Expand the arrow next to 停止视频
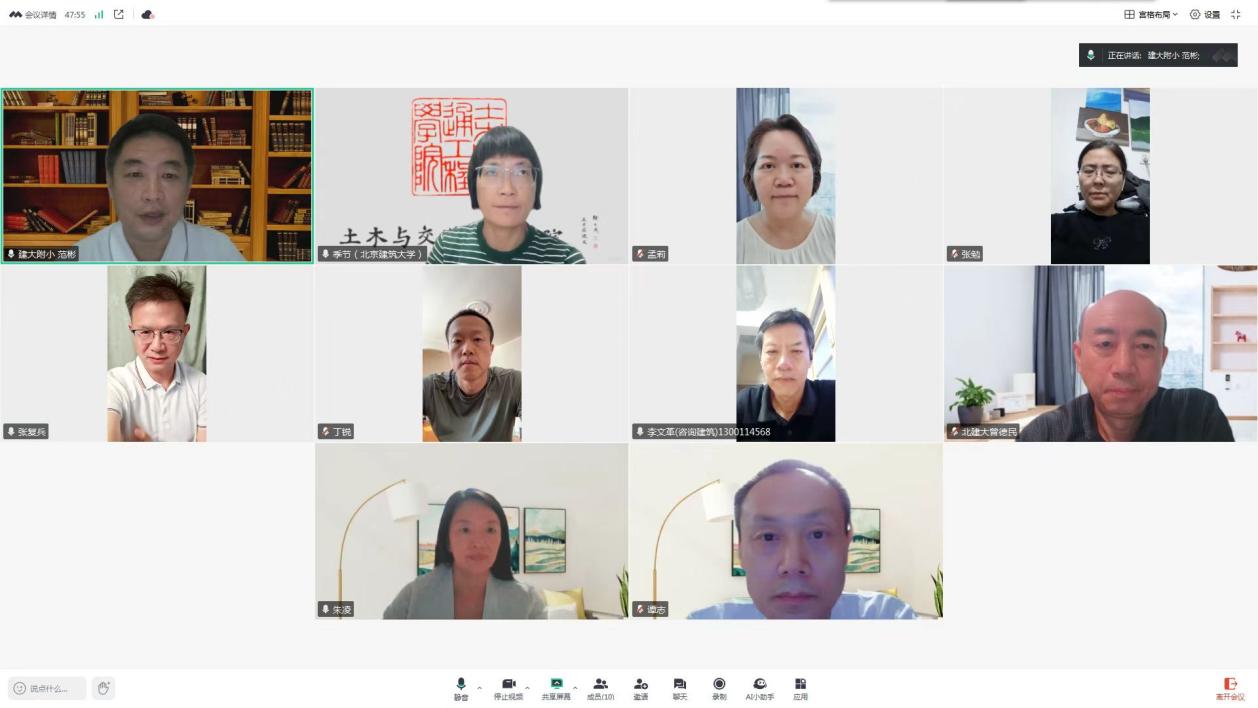The height and width of the screenshot is (708, 1258). click(x=528, y=688)
